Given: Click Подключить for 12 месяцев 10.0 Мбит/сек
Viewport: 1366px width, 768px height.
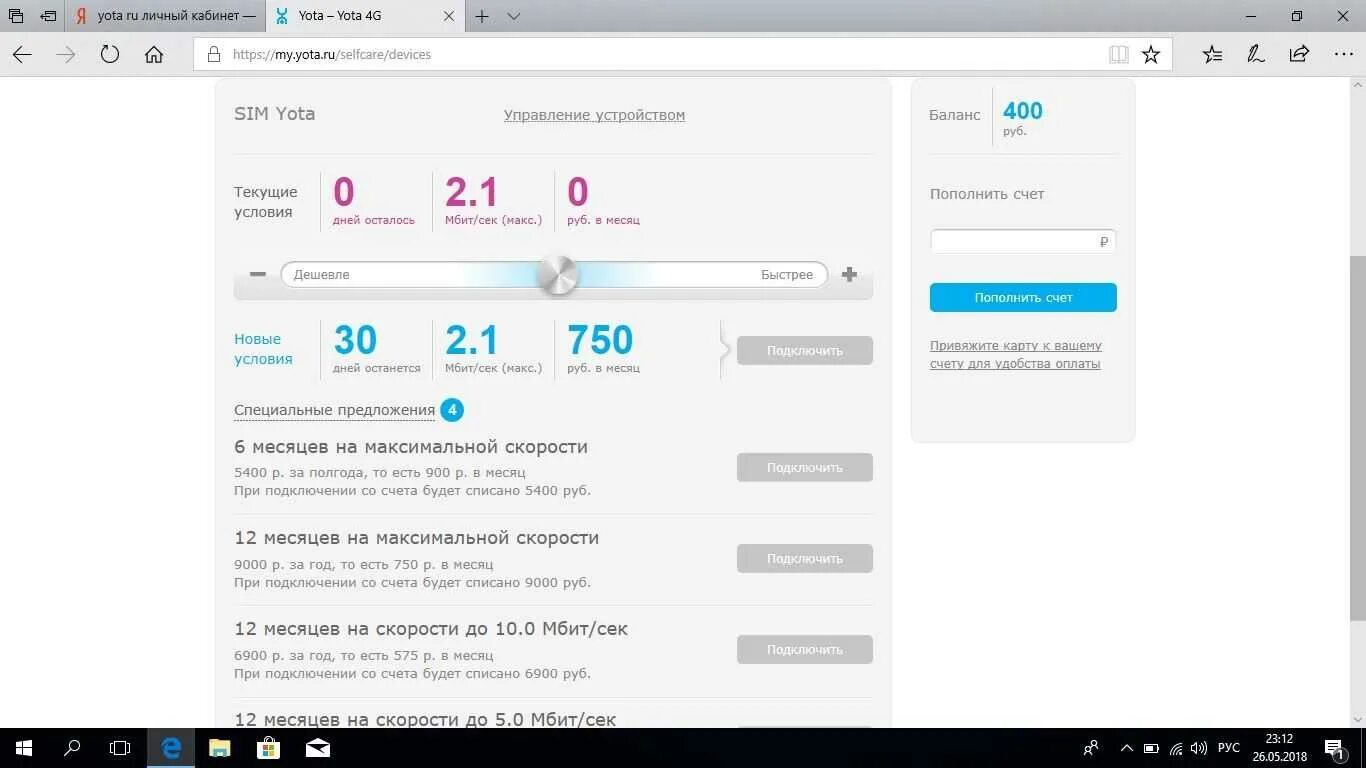Looking at the screenshot, I should pyautogui.click(x=805, y=649).
